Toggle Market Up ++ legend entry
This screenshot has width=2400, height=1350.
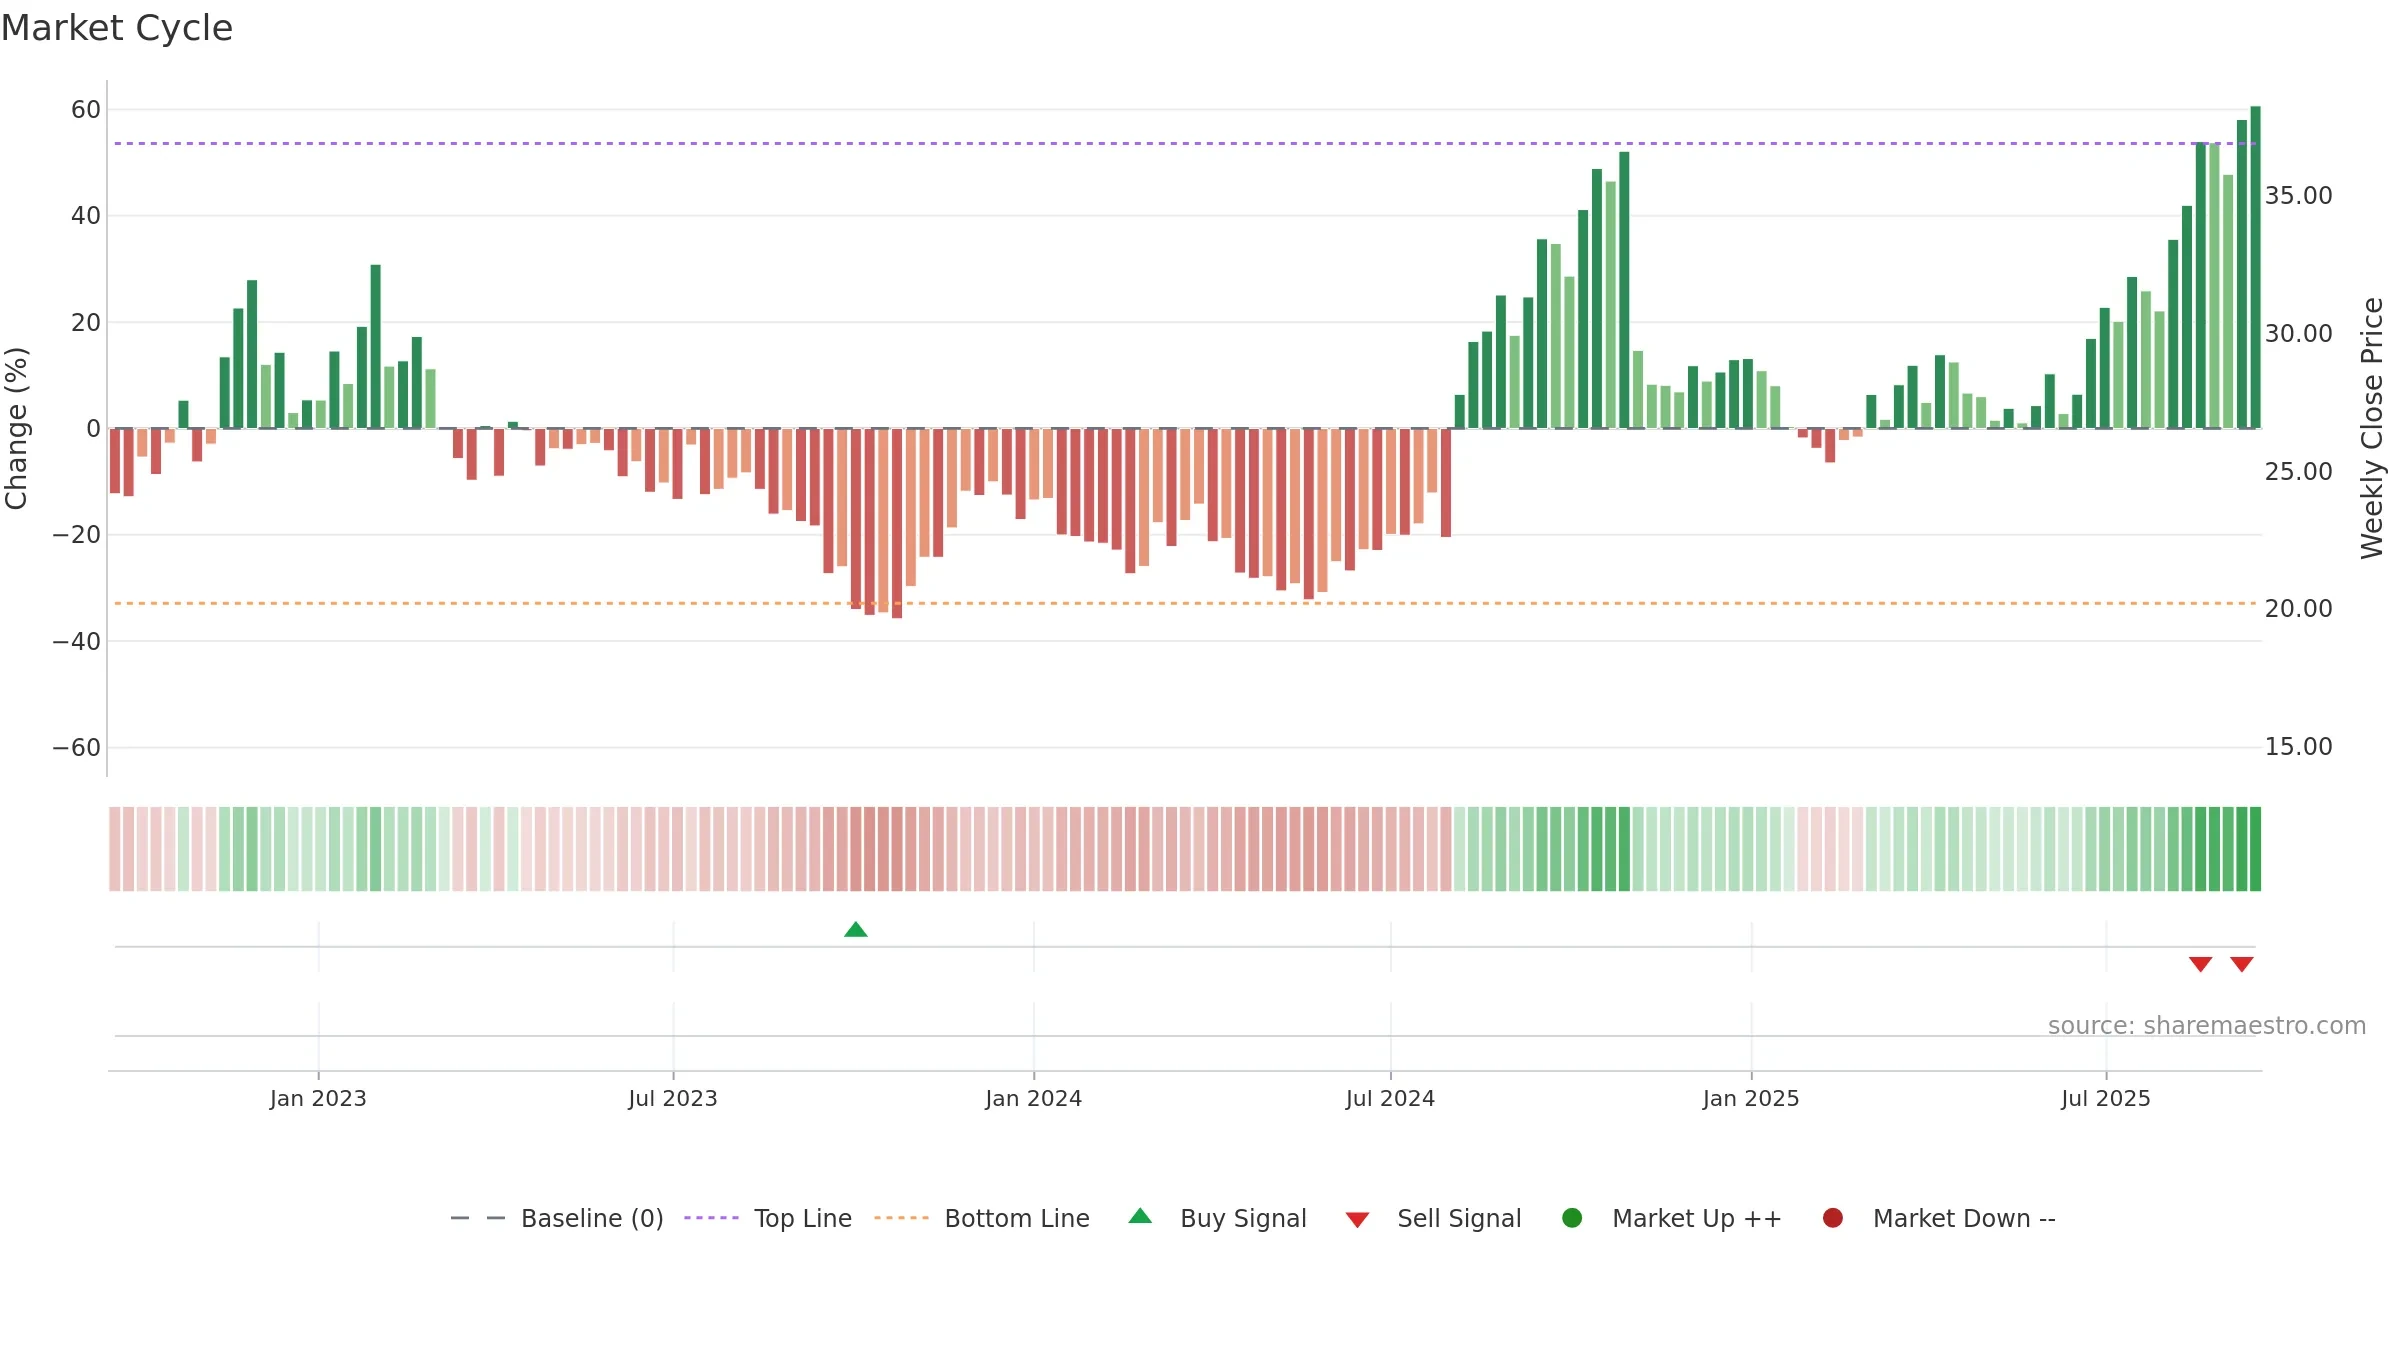1672,1219
